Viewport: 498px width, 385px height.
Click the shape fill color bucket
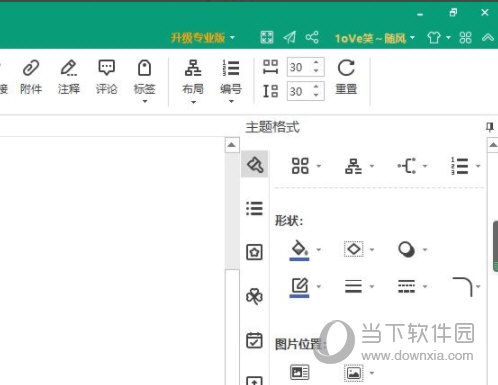pos(299,250)
